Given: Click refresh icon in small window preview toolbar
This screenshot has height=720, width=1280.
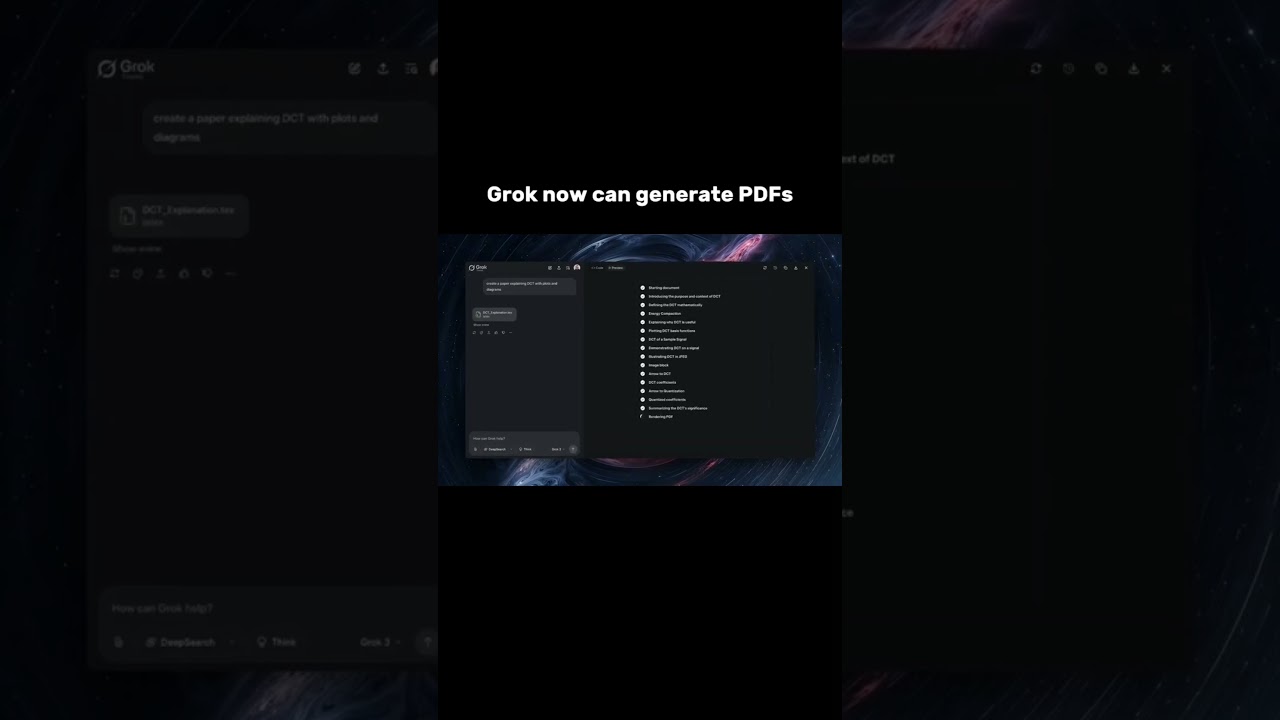Looking at the screenshot, I should coord(765,268).
